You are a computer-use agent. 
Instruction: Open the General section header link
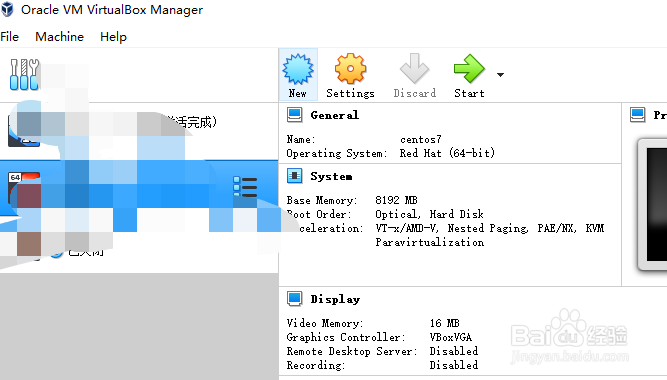pos(334,115)
